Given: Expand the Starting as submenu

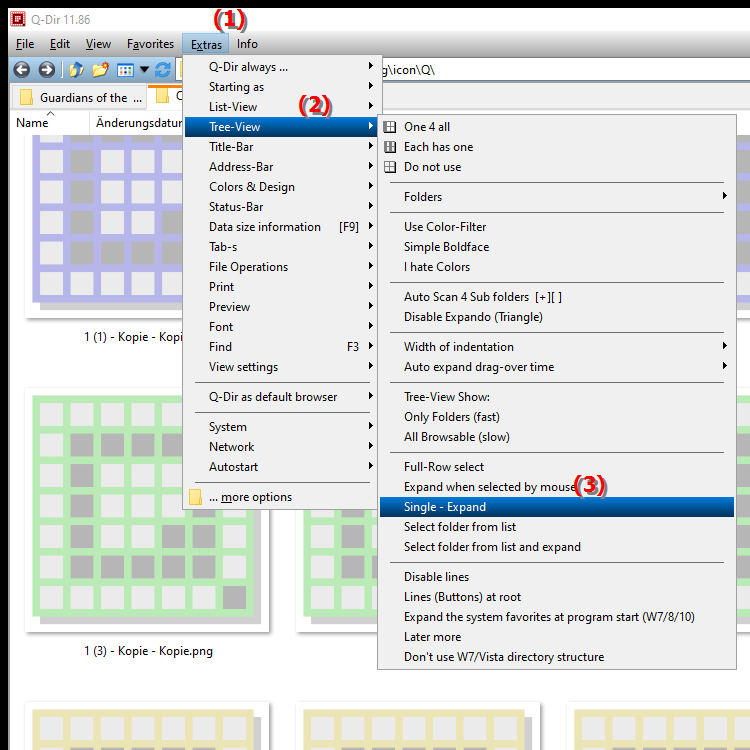Looking at the screenshot, I should [281, 87].
